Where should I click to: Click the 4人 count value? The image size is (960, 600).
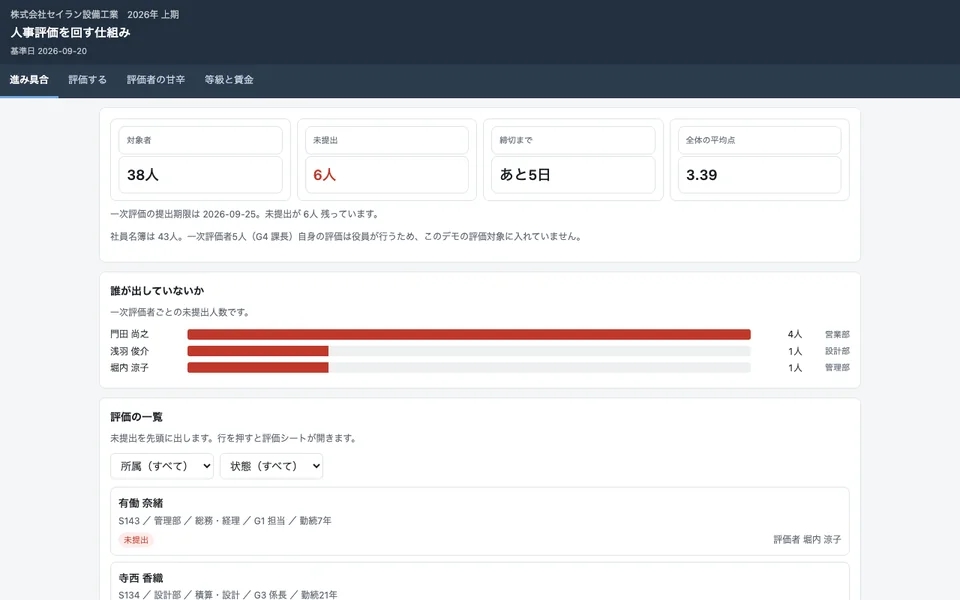pos(795,334)
